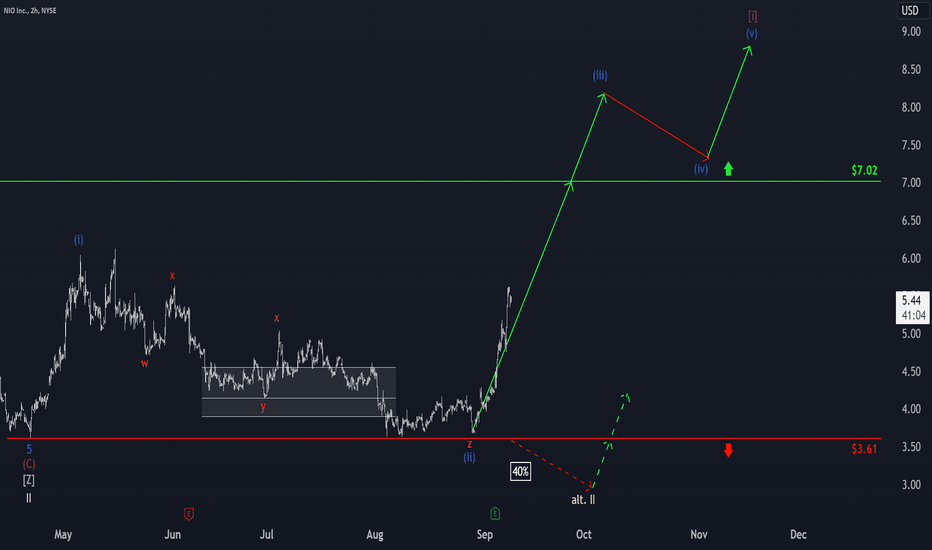Click the green earnings marker near September
Screen dimensions: 932x550
pyautogui.click(x=495, y=513)
